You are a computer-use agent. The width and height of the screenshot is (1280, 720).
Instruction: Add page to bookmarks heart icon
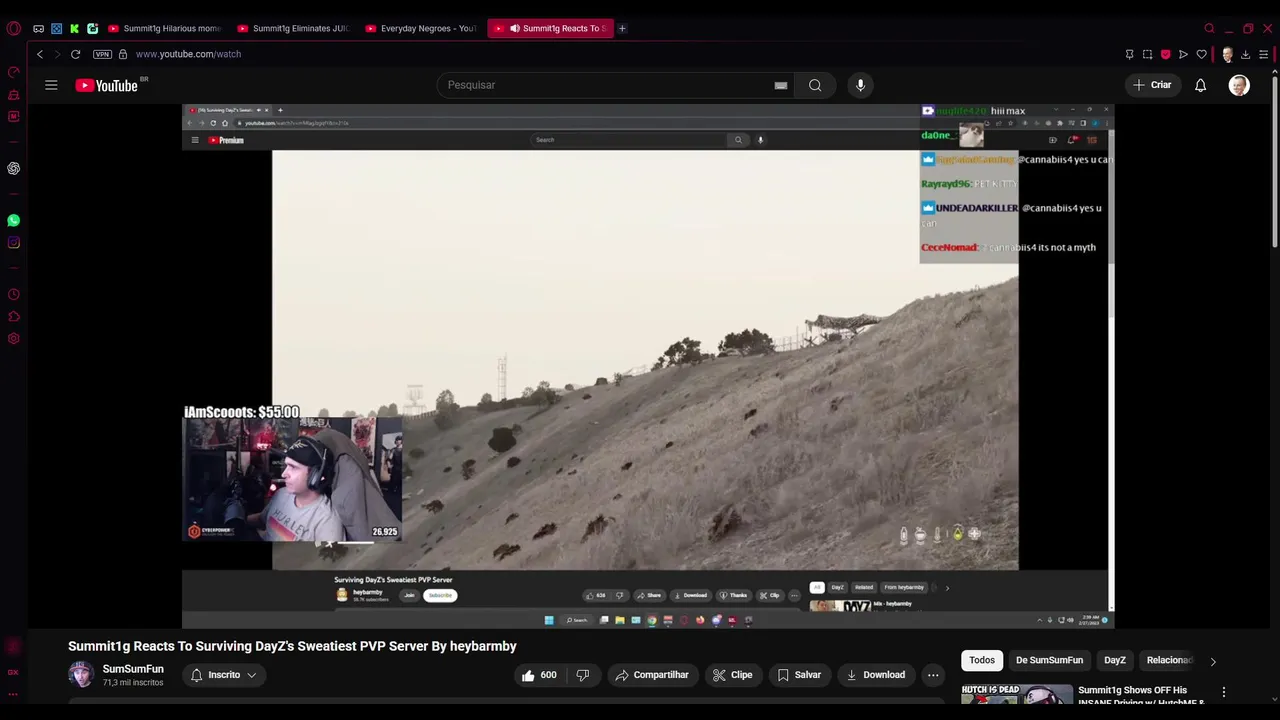click(1201, 54)
